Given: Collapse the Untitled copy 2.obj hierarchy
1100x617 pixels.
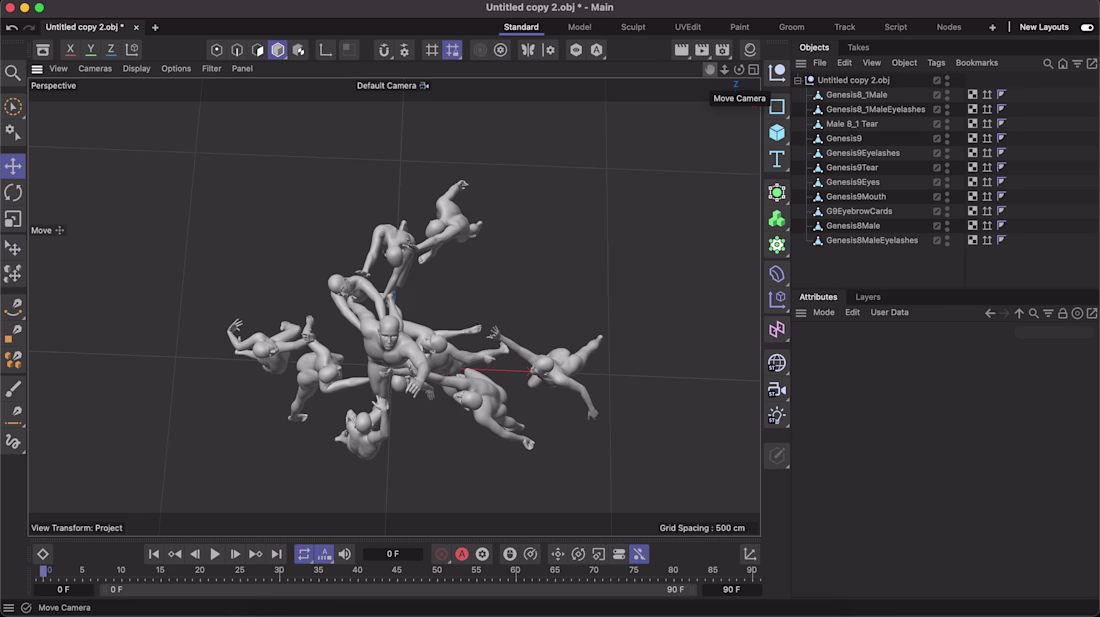Looking at the screenshot, I should tap(798, 81).
